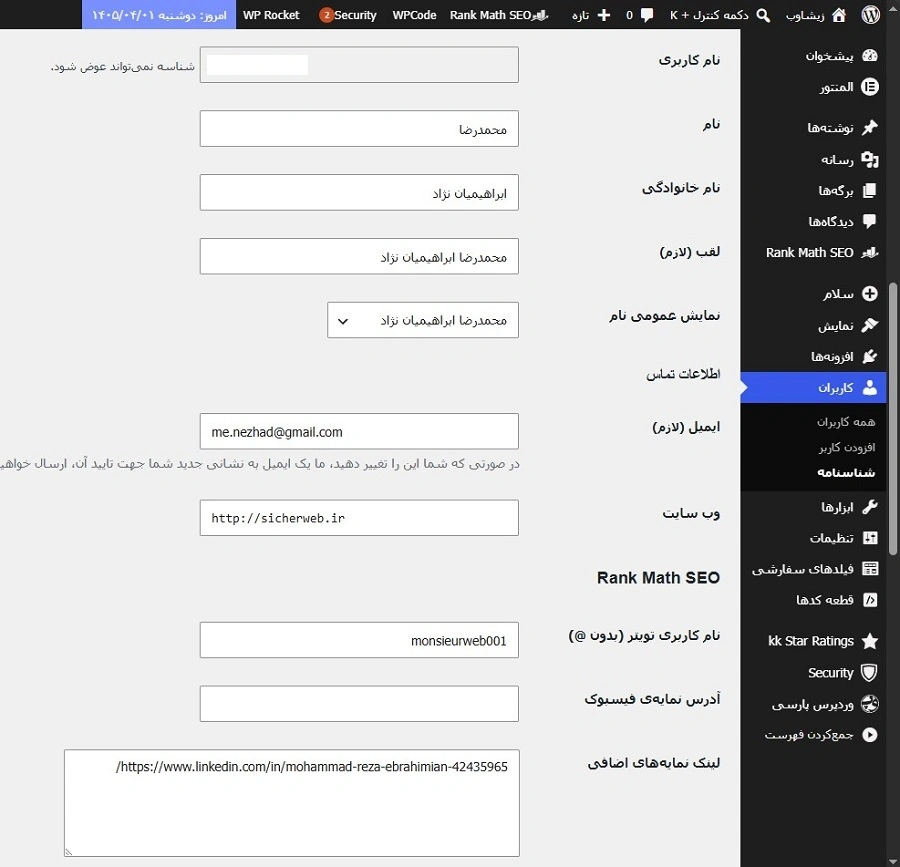
Task: Click the user icon for کاربران
Action: pos(870,388)
